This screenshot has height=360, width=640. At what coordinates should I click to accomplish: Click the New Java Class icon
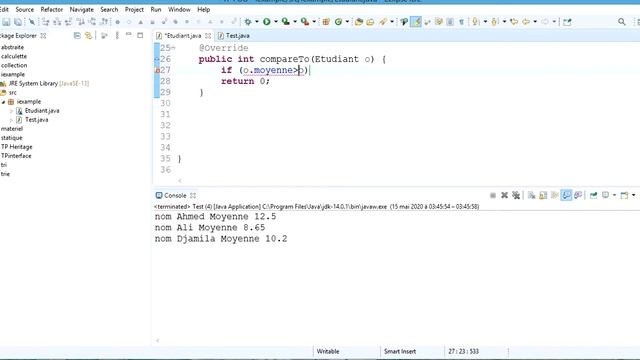338,22
